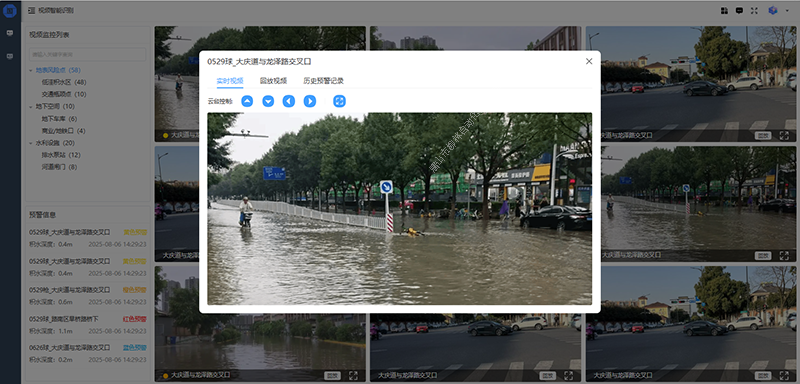Click 回放 on the top-right camera card
800x384 pixels.
click(763, 136)
